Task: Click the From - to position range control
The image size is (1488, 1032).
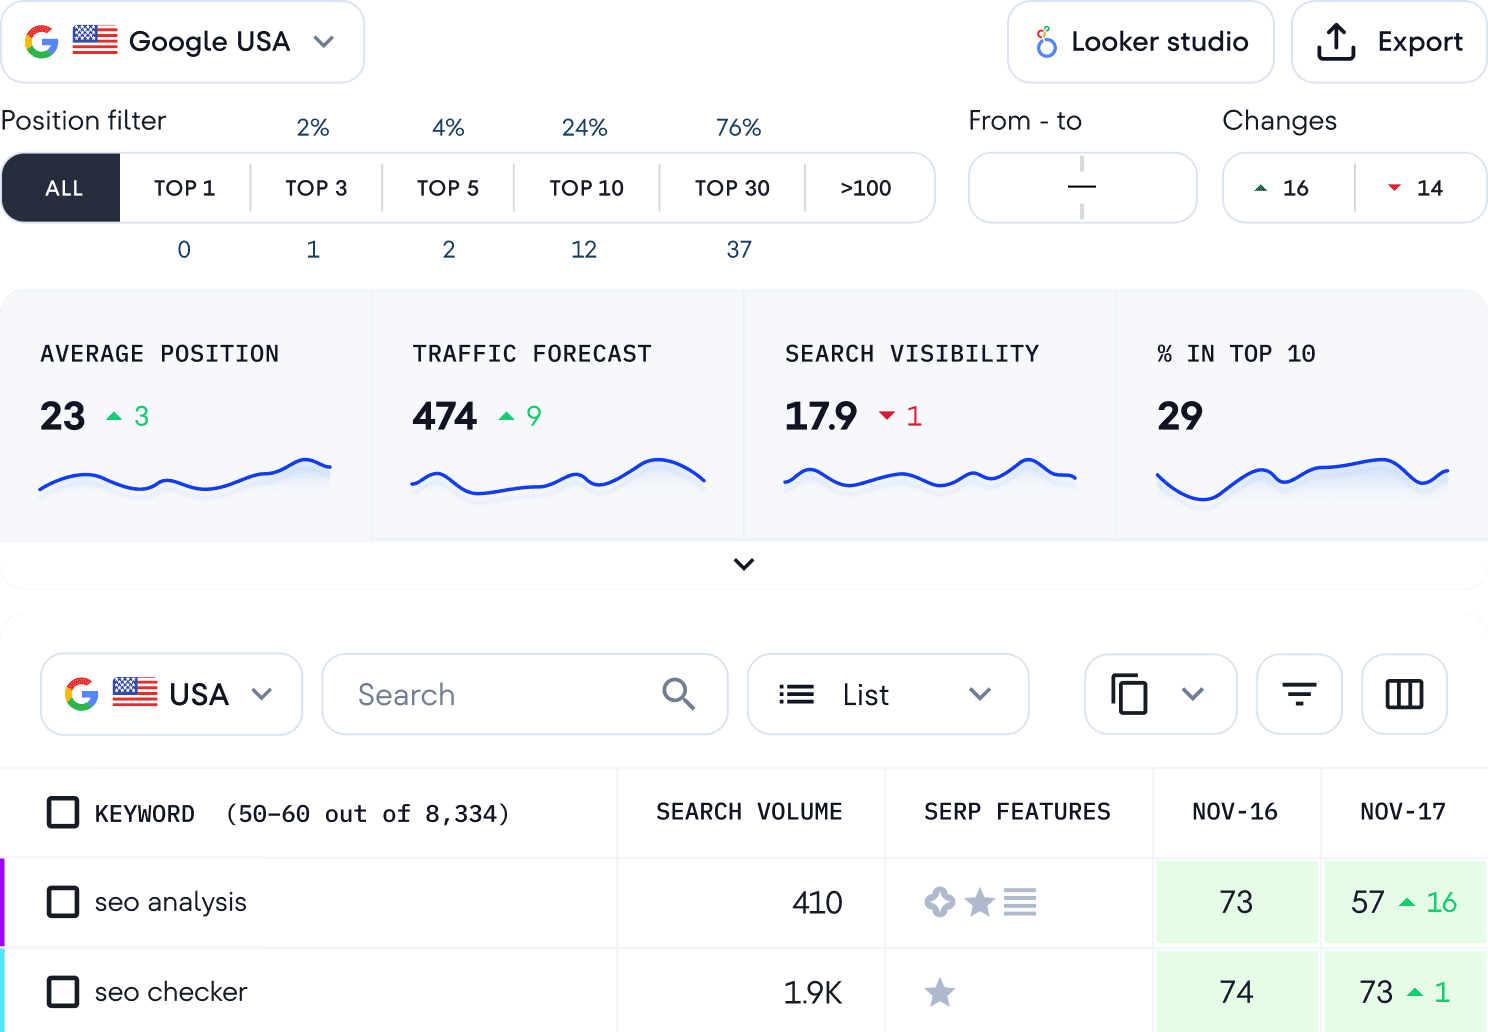Action: 1082,188
